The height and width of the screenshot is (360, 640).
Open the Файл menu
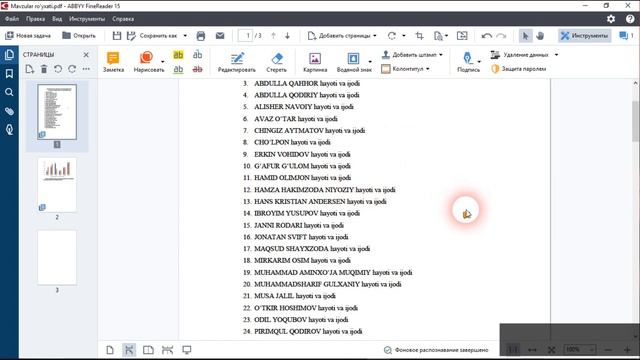(12, 19)
